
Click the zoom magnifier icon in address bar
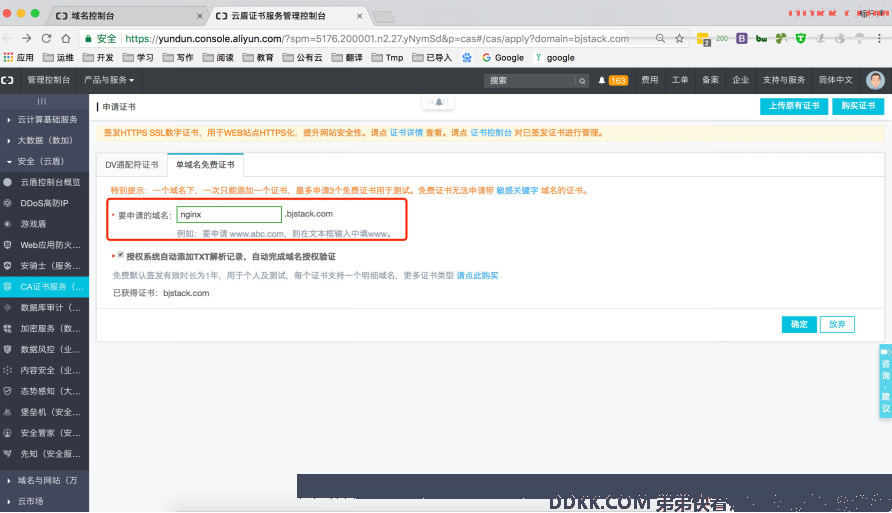tap(660, 38)
